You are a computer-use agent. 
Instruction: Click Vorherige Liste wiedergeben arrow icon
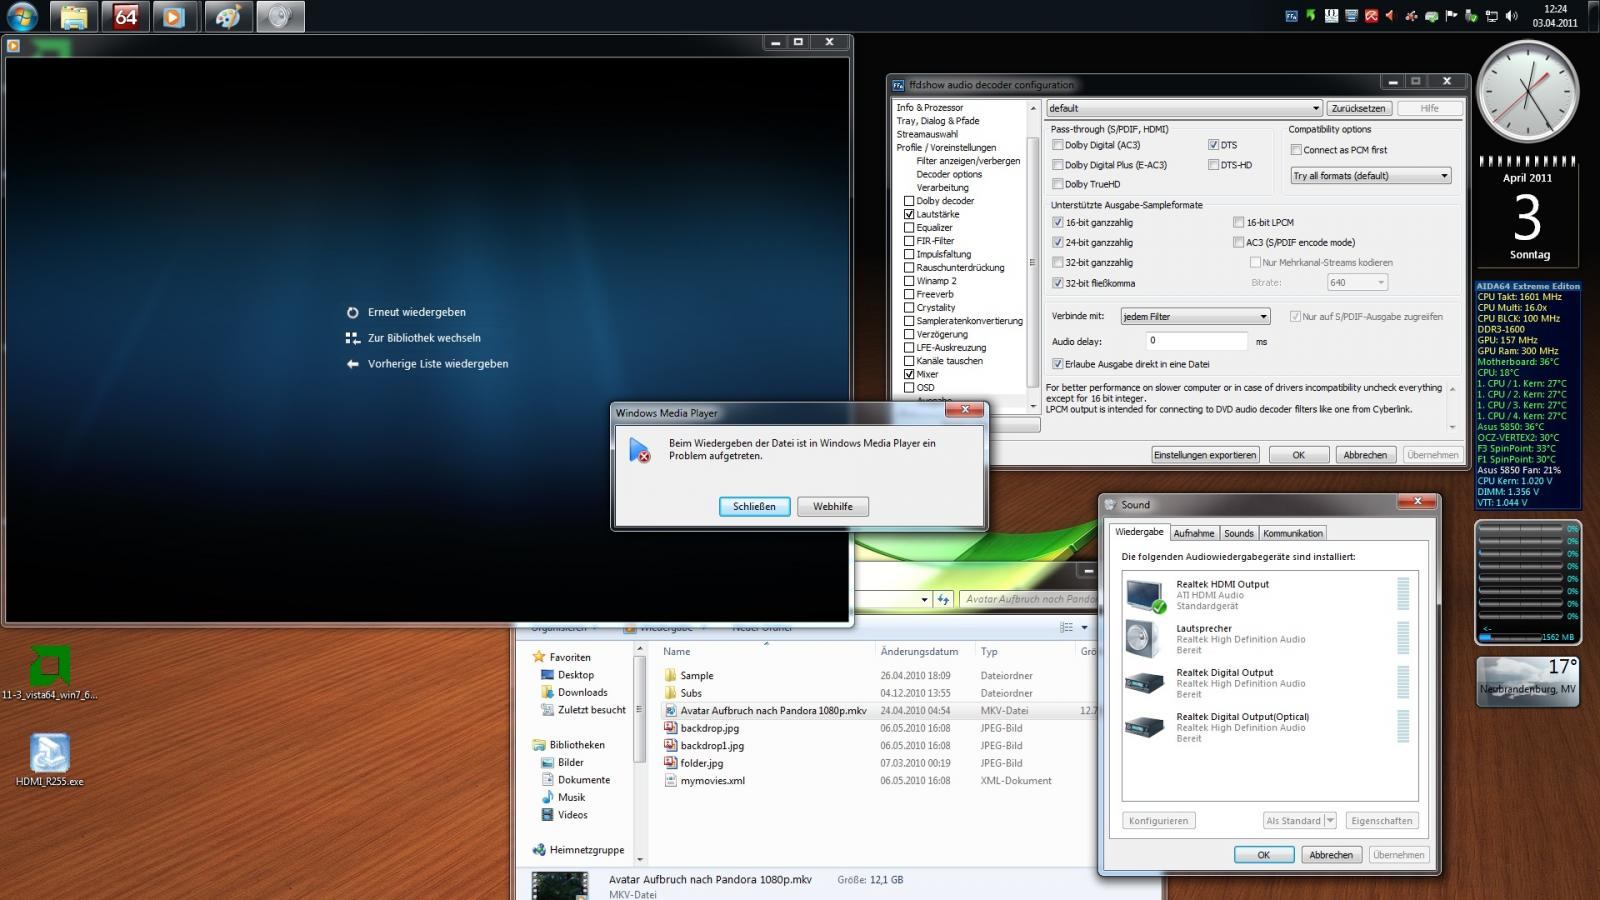[x=352, y=364]
